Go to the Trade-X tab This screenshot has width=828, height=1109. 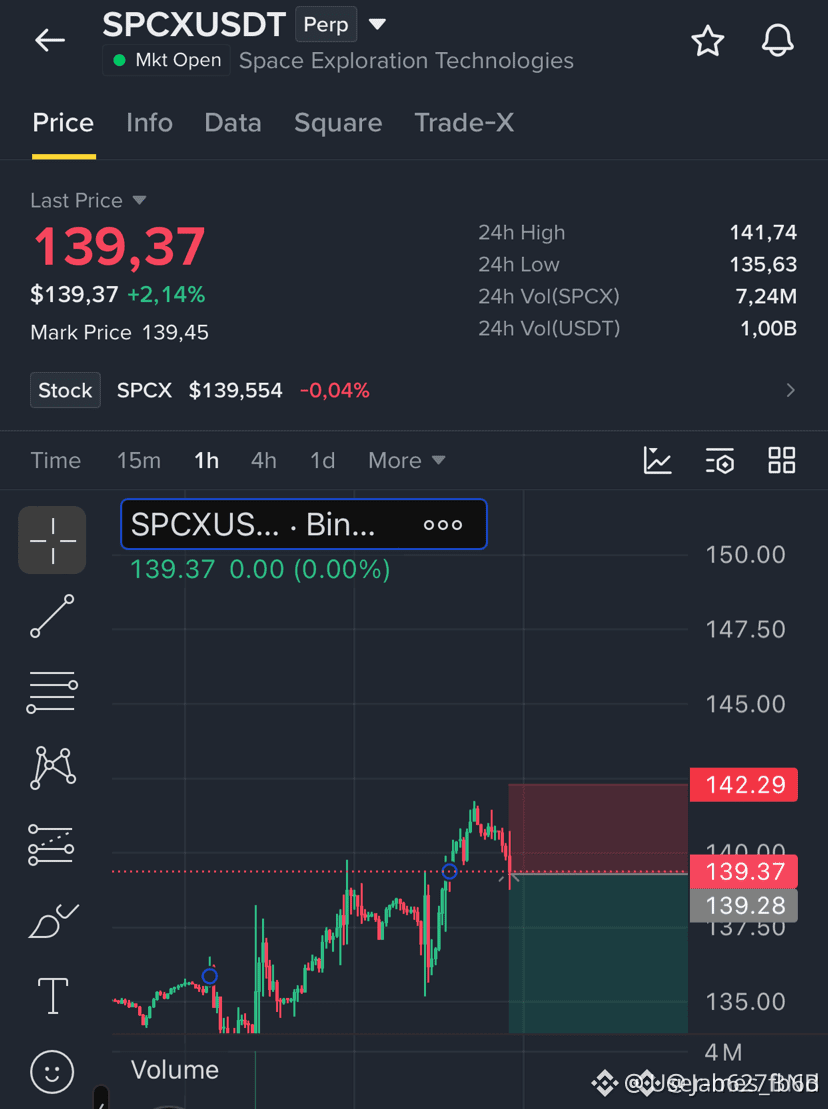[464, 123]
